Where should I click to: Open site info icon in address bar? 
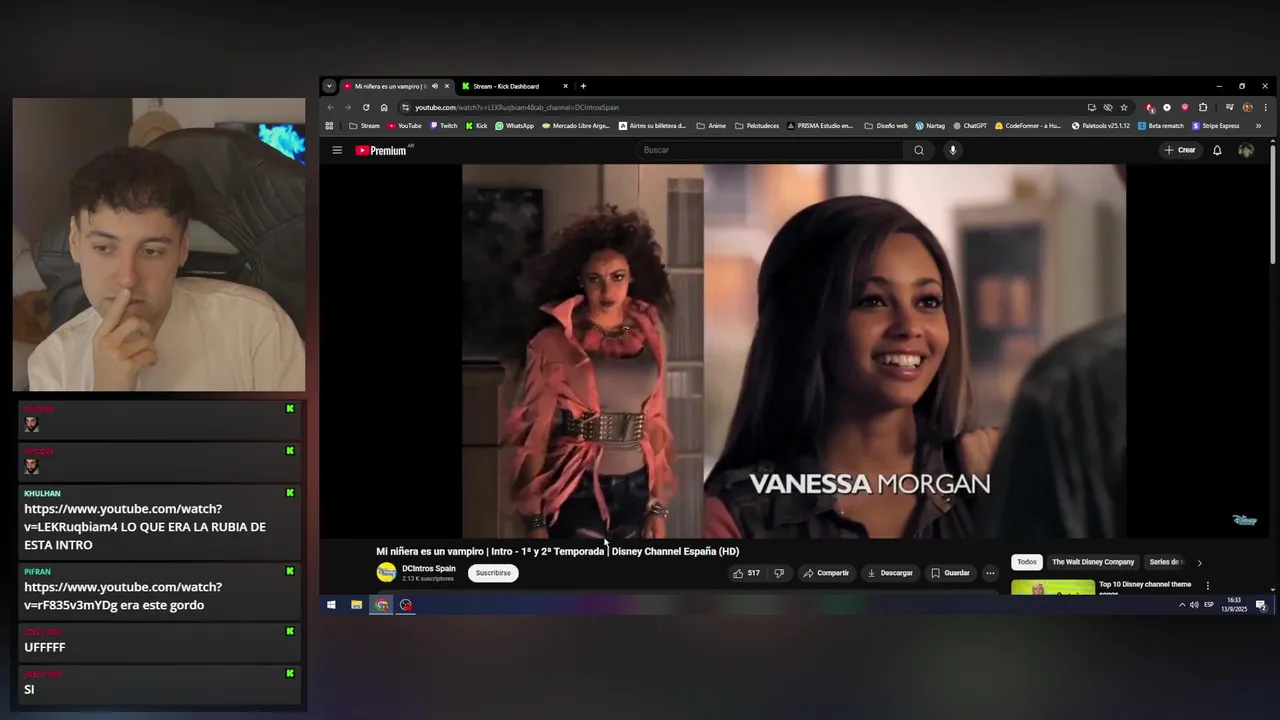coord(405,107)
